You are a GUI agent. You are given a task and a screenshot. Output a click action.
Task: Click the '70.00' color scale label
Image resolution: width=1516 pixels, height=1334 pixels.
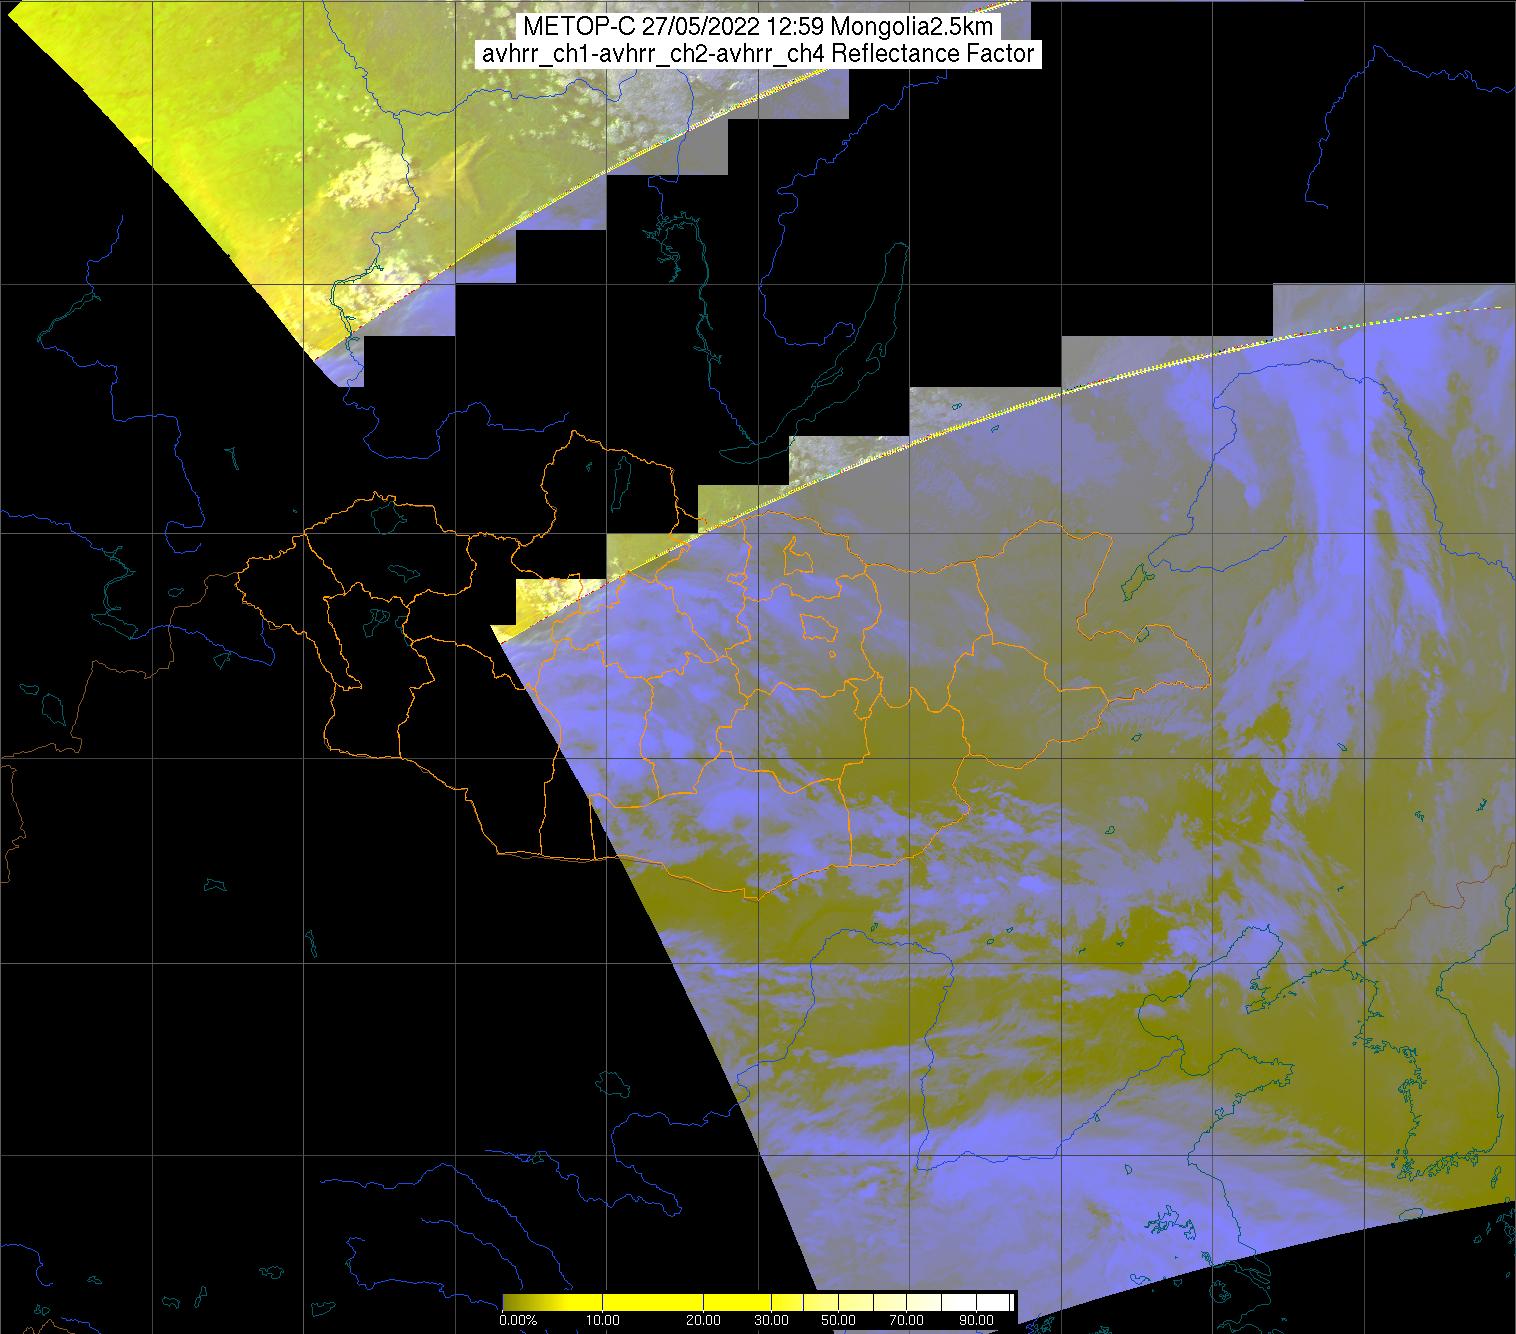point(906,1321)
